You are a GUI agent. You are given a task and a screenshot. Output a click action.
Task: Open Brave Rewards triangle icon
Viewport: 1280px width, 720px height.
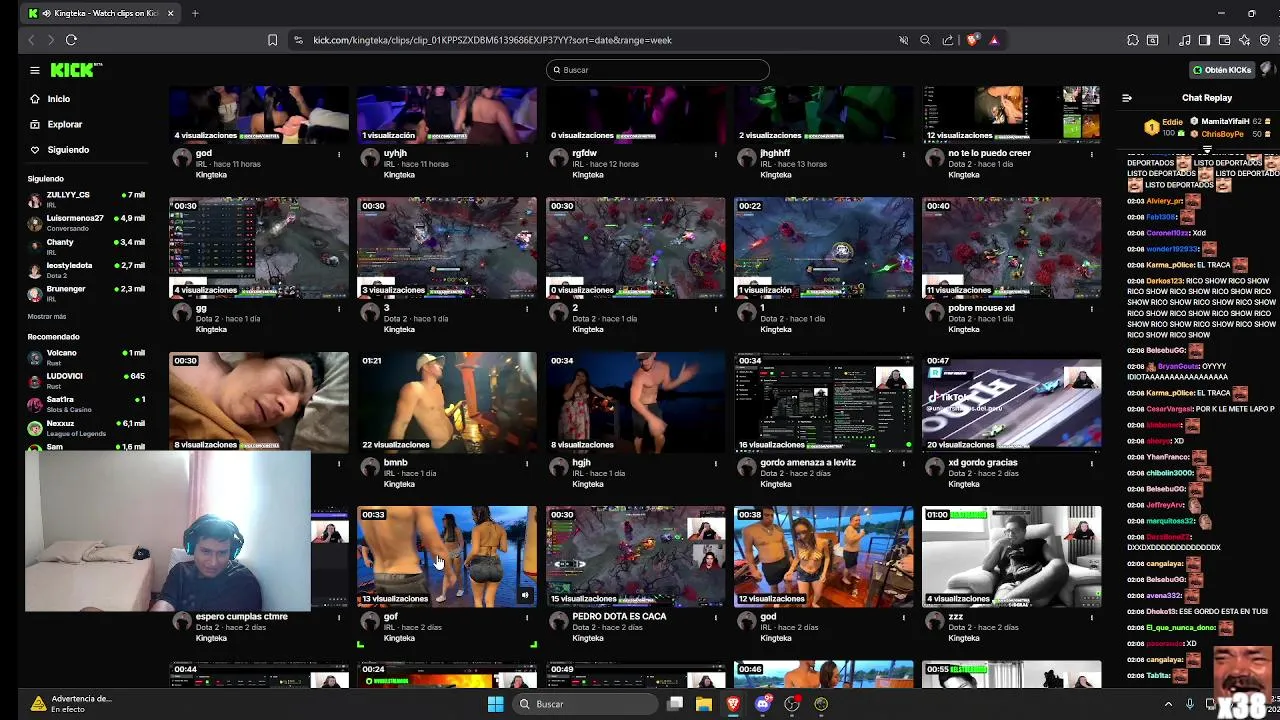994,40
